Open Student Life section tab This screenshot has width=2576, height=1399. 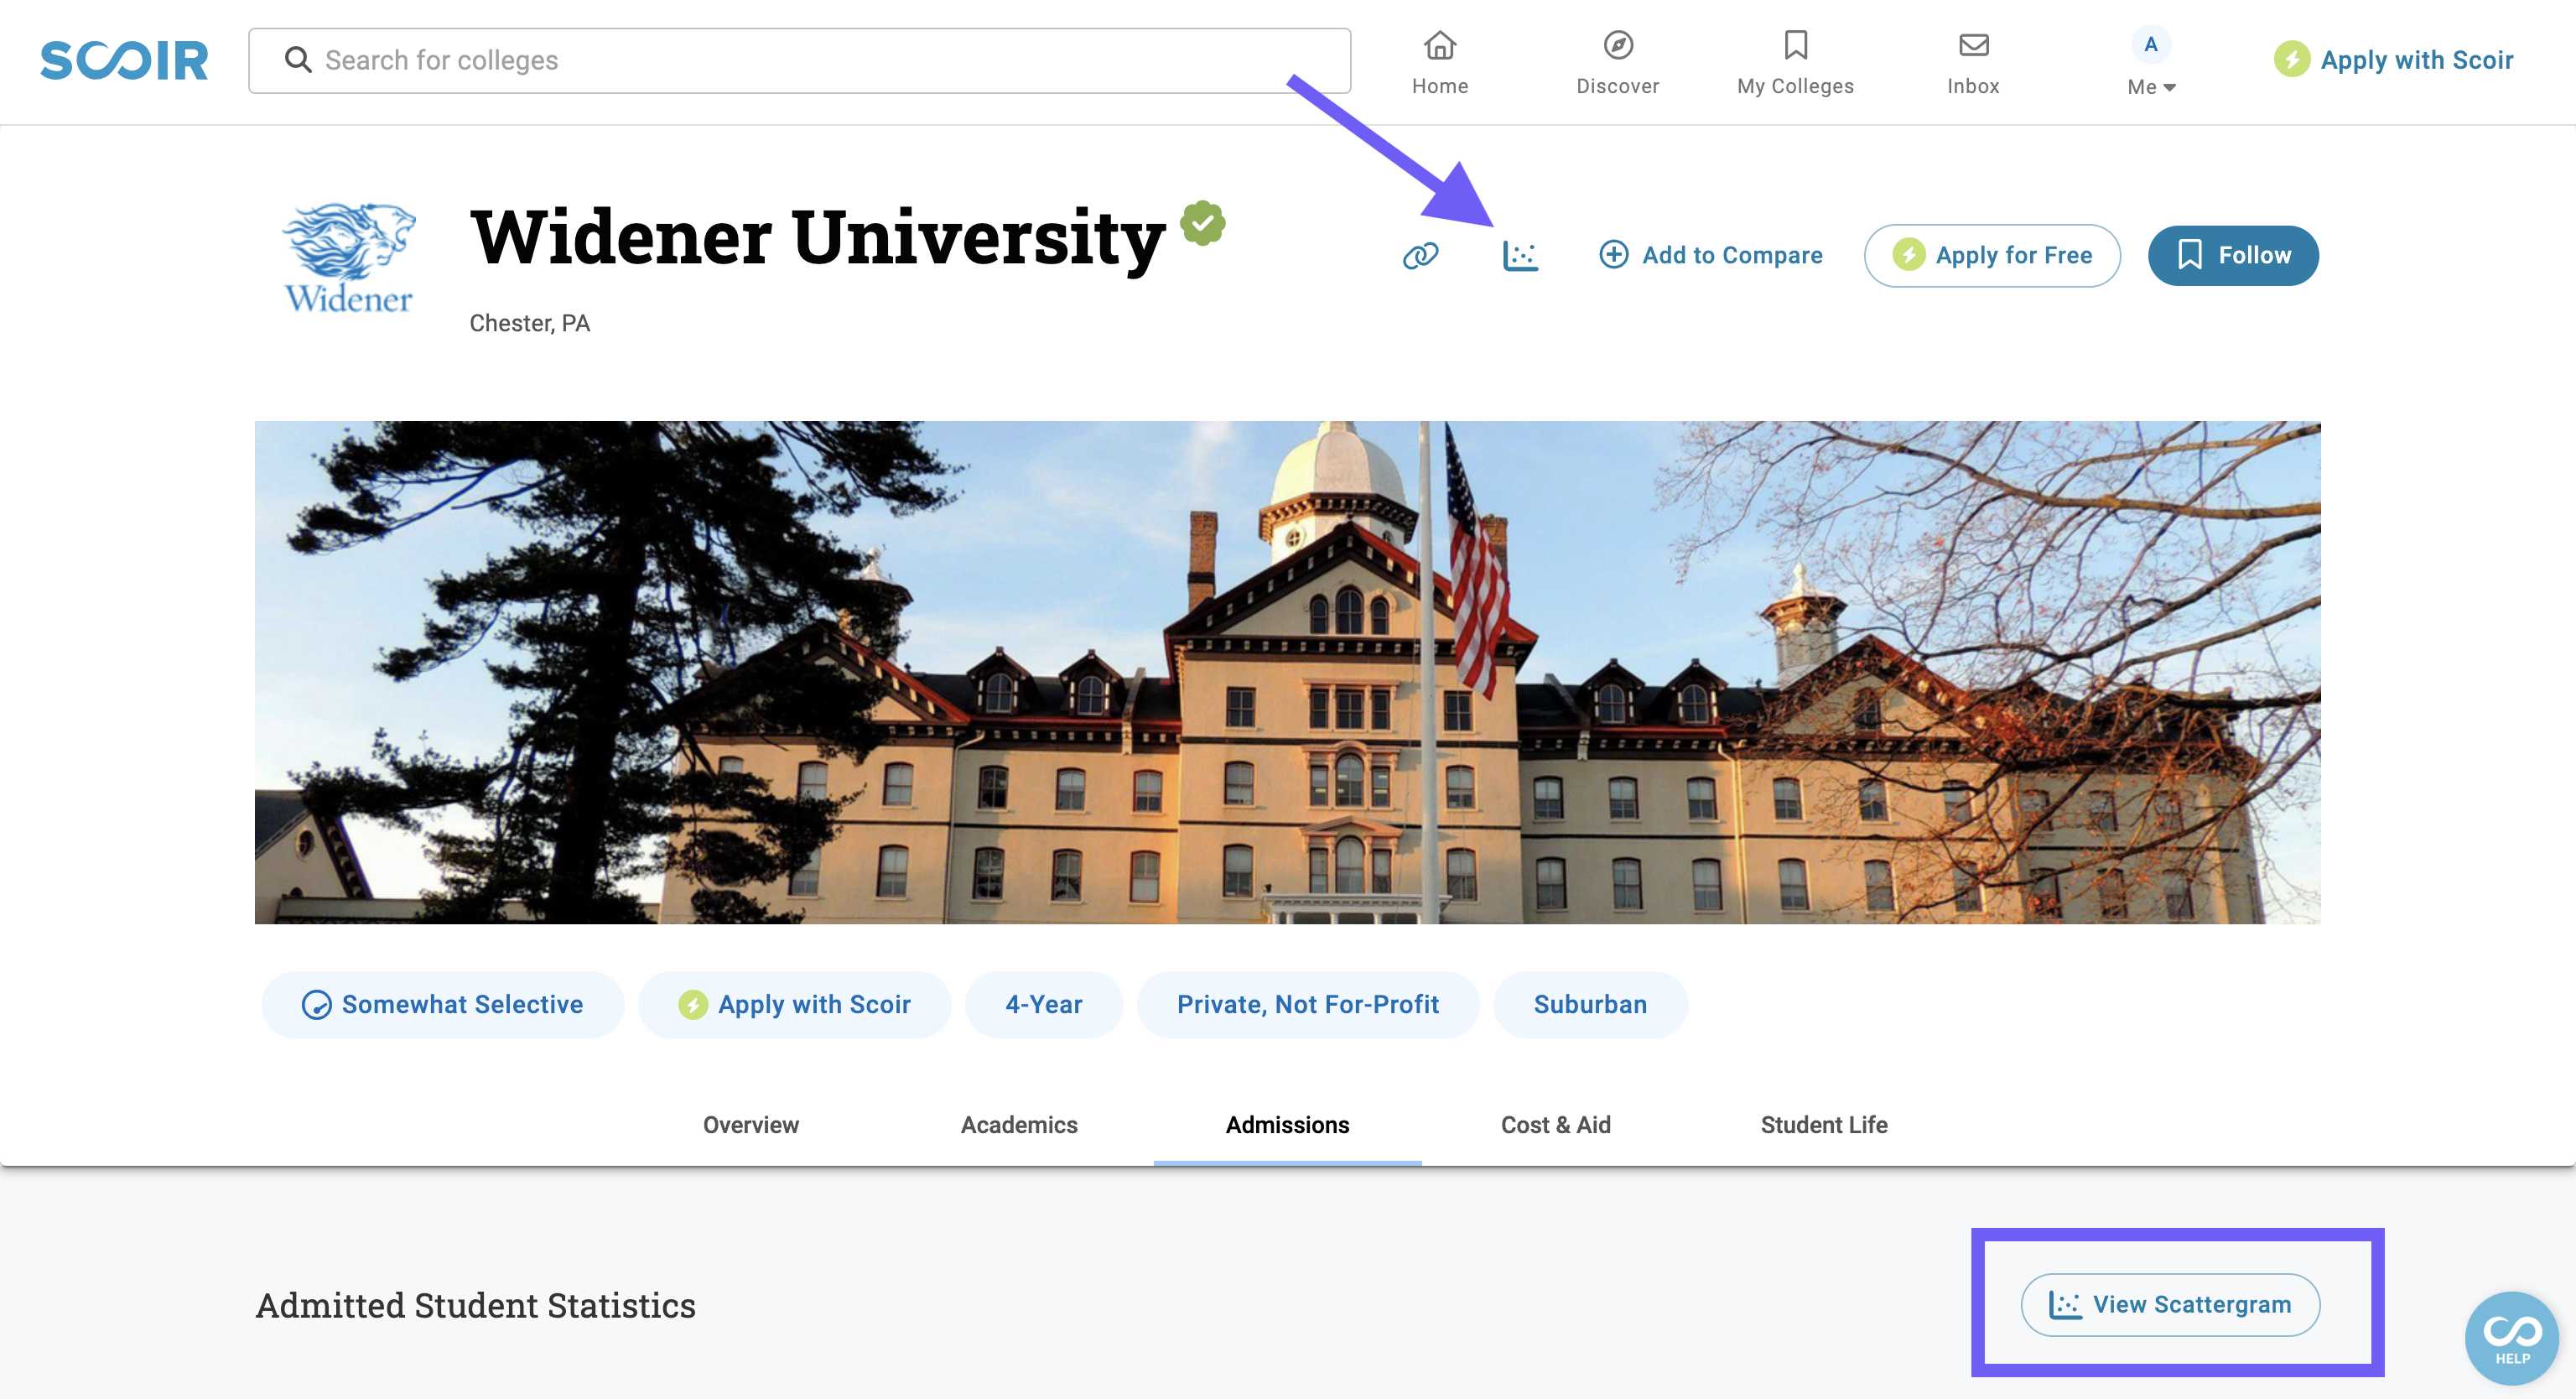(1824, 1125)
